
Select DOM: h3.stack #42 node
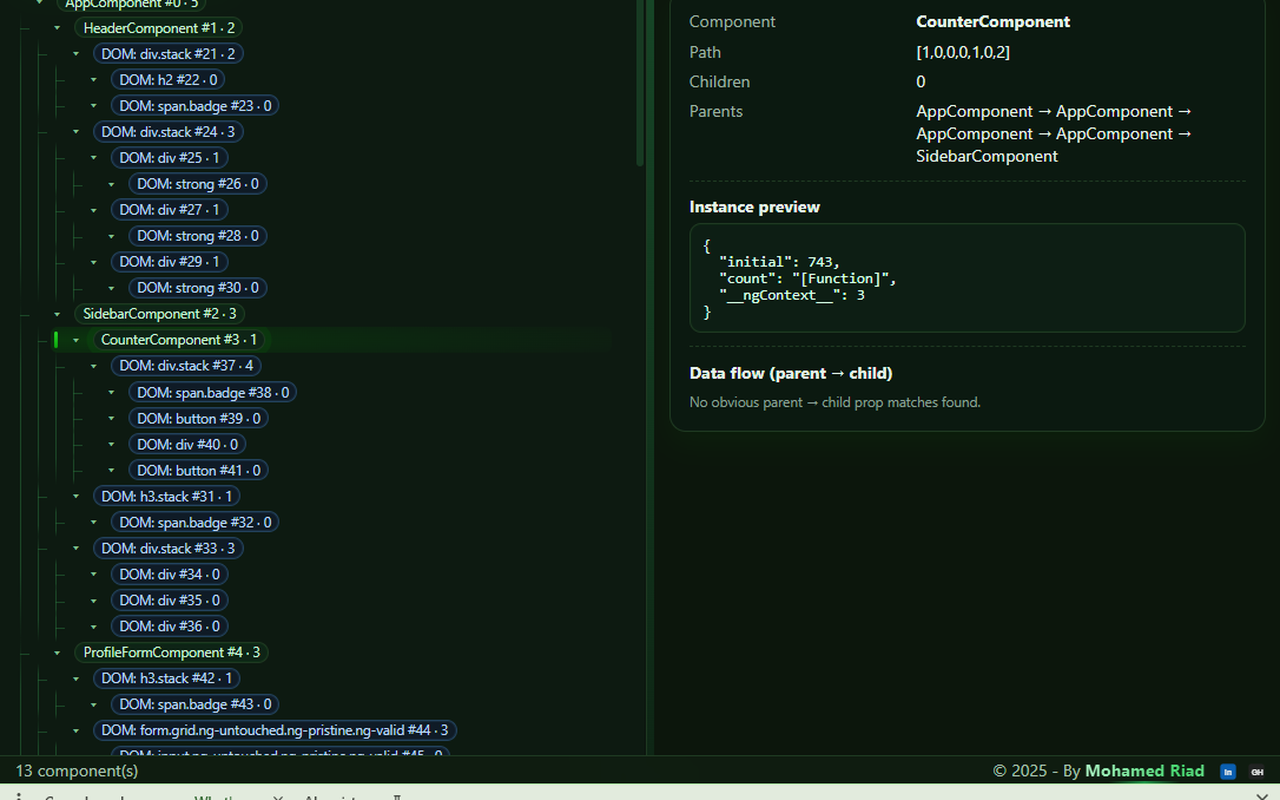pos(167,678)
